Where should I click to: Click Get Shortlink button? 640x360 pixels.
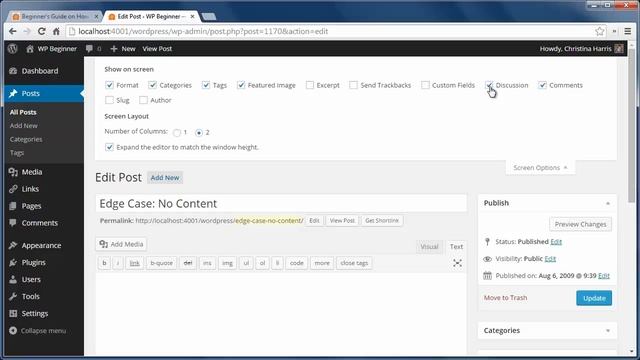tap(382, 220)
